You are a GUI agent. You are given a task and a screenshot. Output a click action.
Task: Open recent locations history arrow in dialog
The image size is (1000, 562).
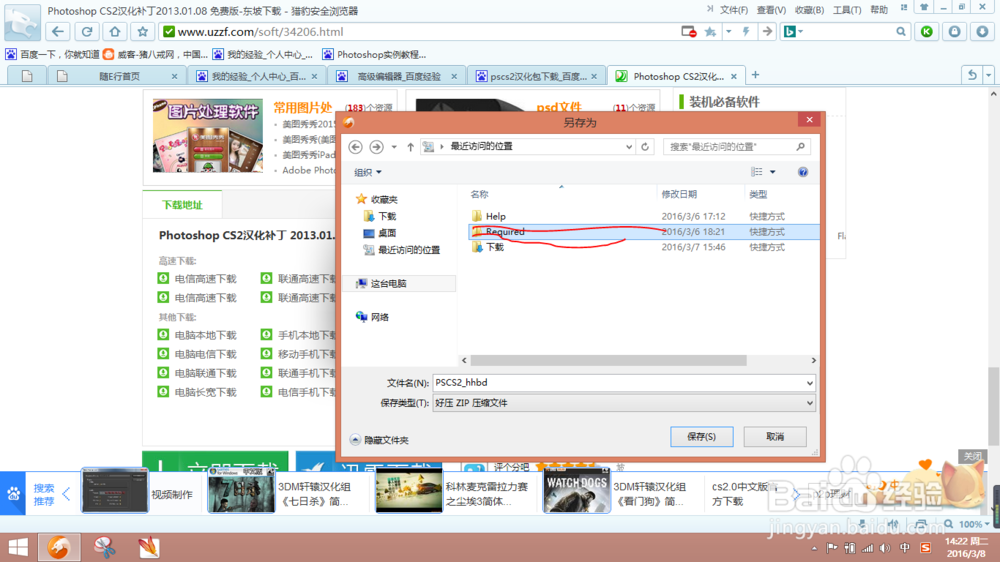[394, 147]
